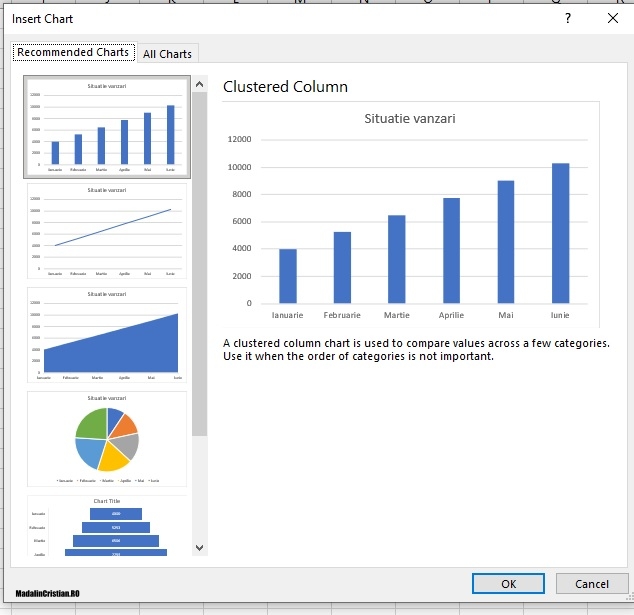Screen dimensions: 634x615
Task: Select the Pie chart recommendation thumbnail
Action: coord(107,438)
